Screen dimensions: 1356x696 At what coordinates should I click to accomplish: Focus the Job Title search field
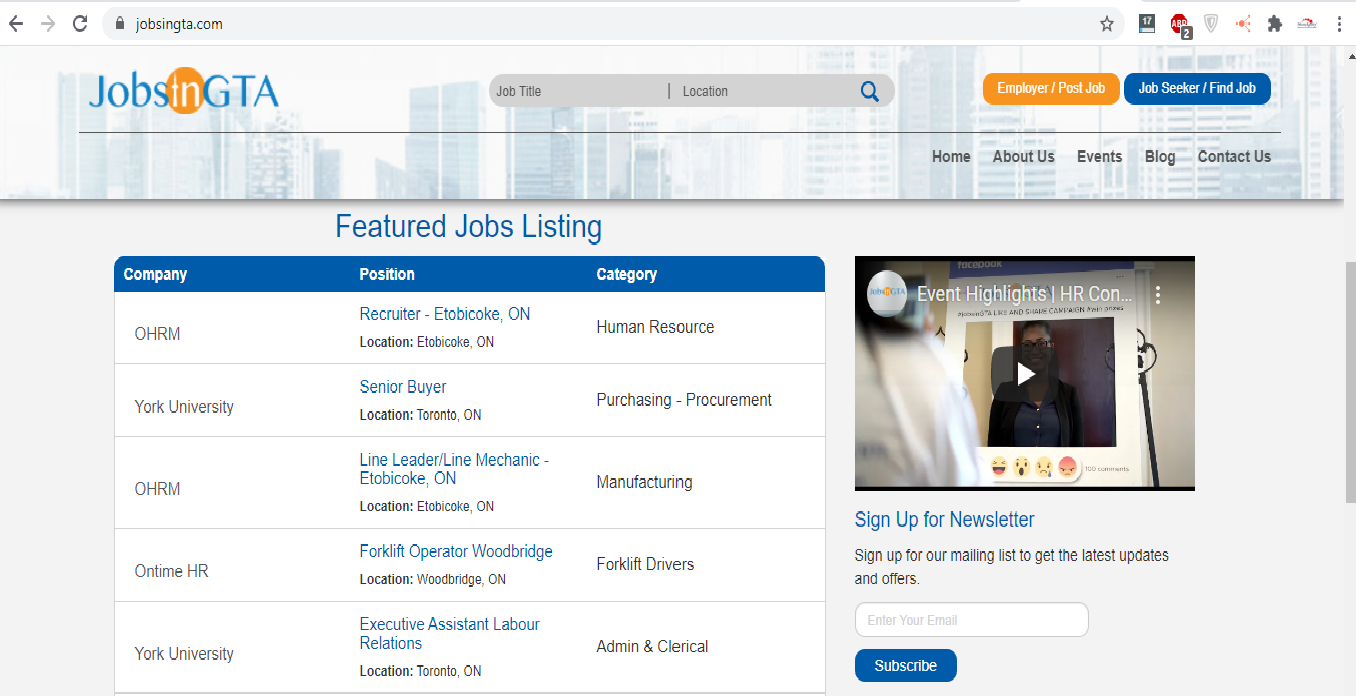(580, 91)
